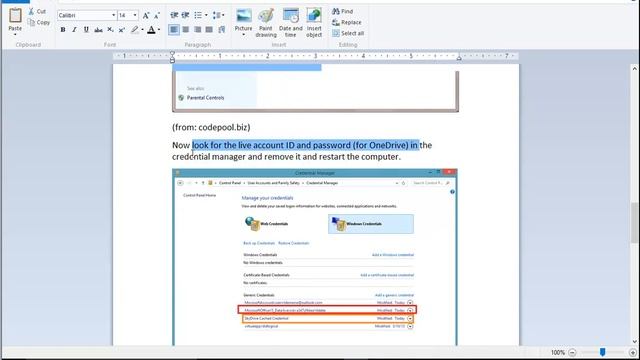This screenshot has height=360, width=640.
Task: Click the scroll up arrow
Action: 634,69
